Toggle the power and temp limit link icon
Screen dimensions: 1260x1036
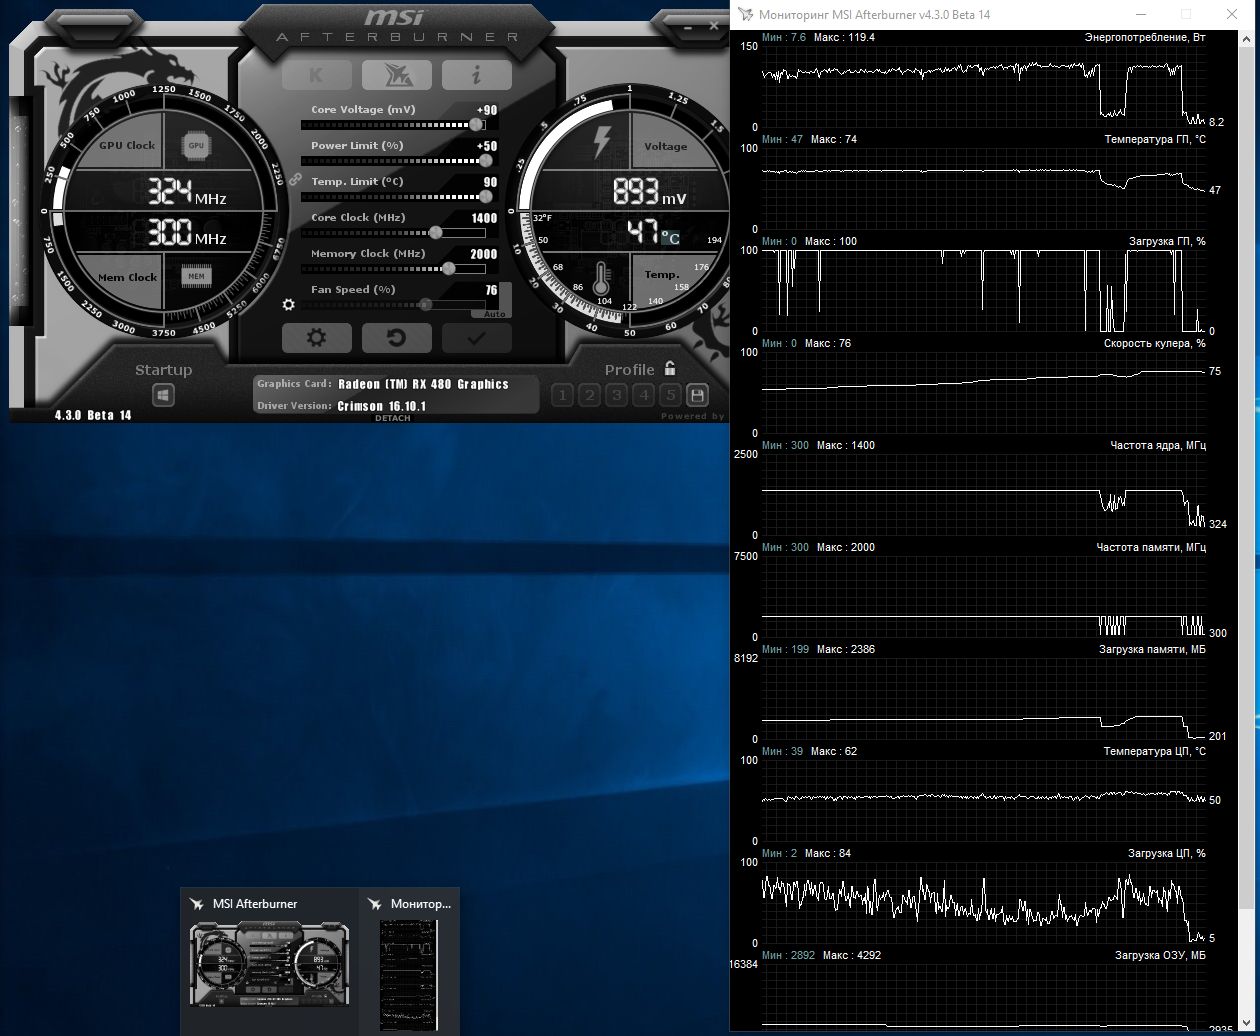click(x=295, y=179)
